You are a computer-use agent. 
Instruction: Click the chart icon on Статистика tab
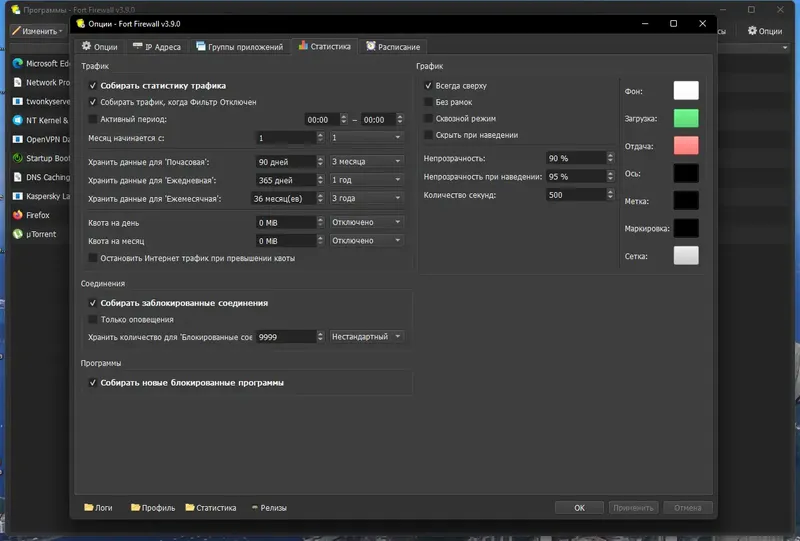pos(303,45)
